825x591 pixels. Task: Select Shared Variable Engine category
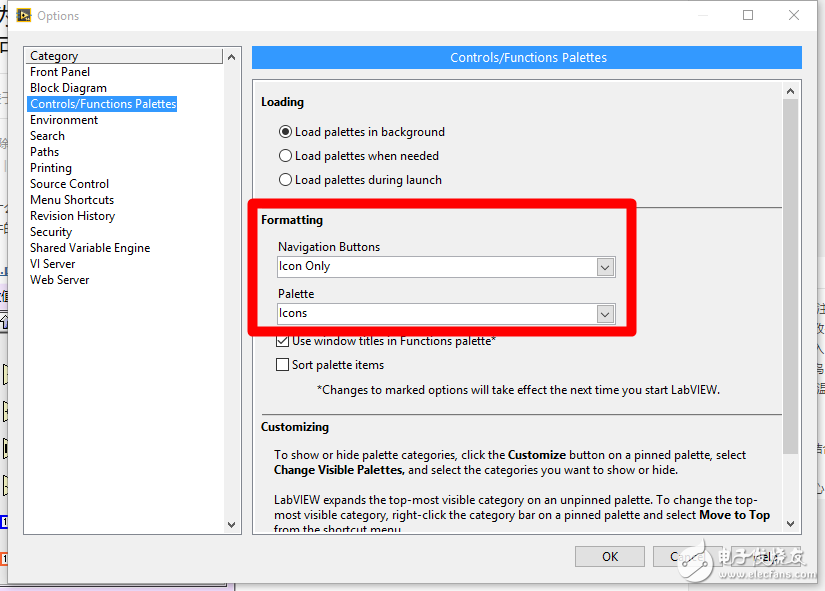tap(90, 248)
